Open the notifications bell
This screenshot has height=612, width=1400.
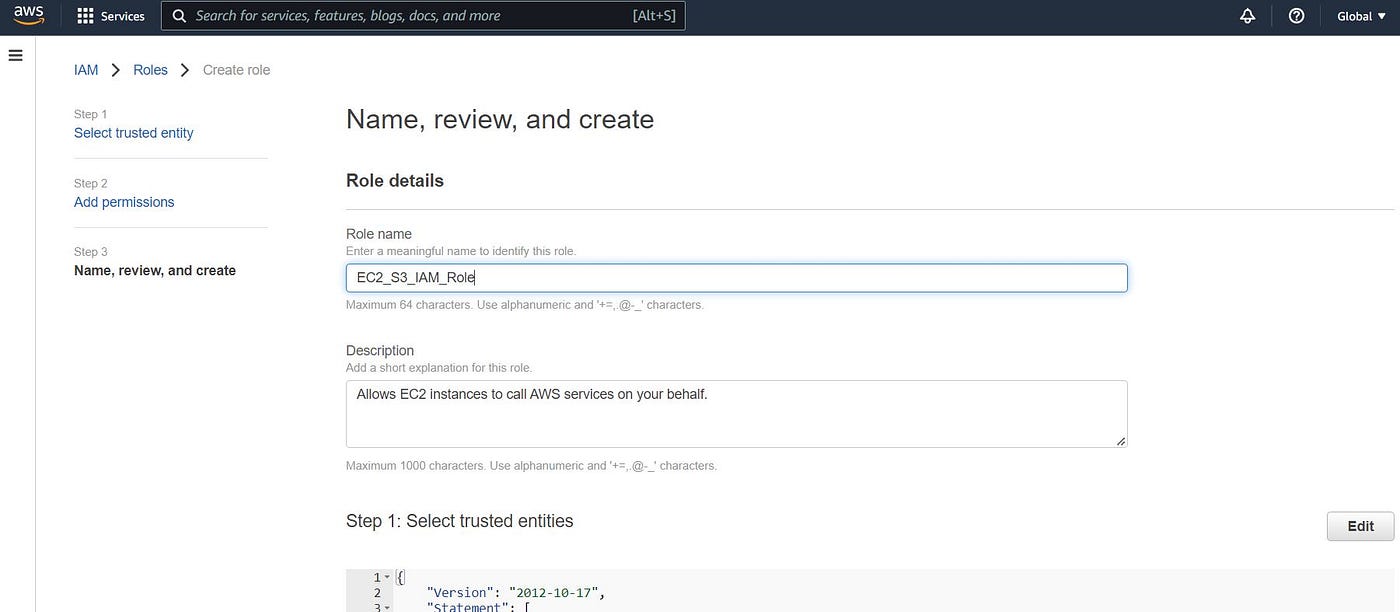click(x=1247, y=16)
